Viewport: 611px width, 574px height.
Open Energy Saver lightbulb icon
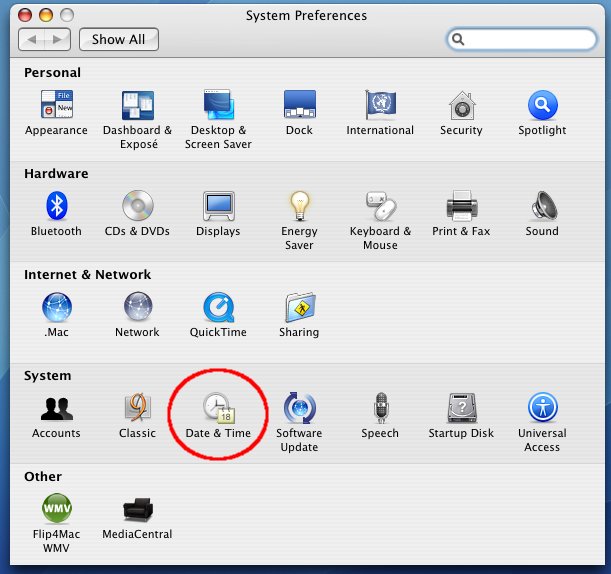(x=299, y=205)
